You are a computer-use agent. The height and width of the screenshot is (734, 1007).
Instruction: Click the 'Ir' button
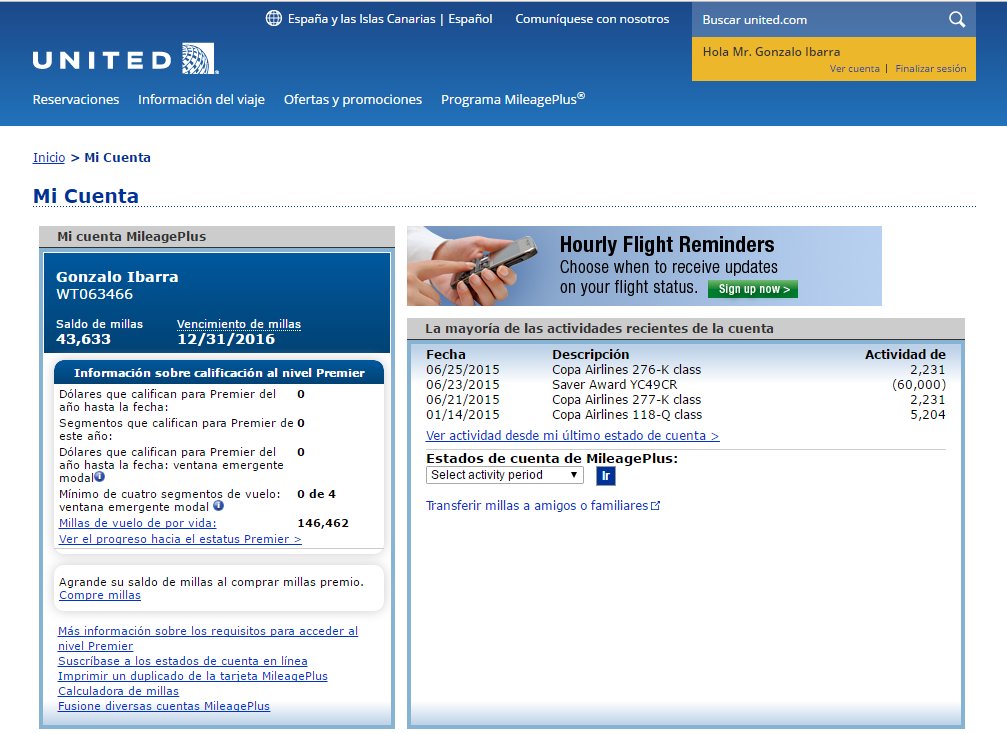606,475
